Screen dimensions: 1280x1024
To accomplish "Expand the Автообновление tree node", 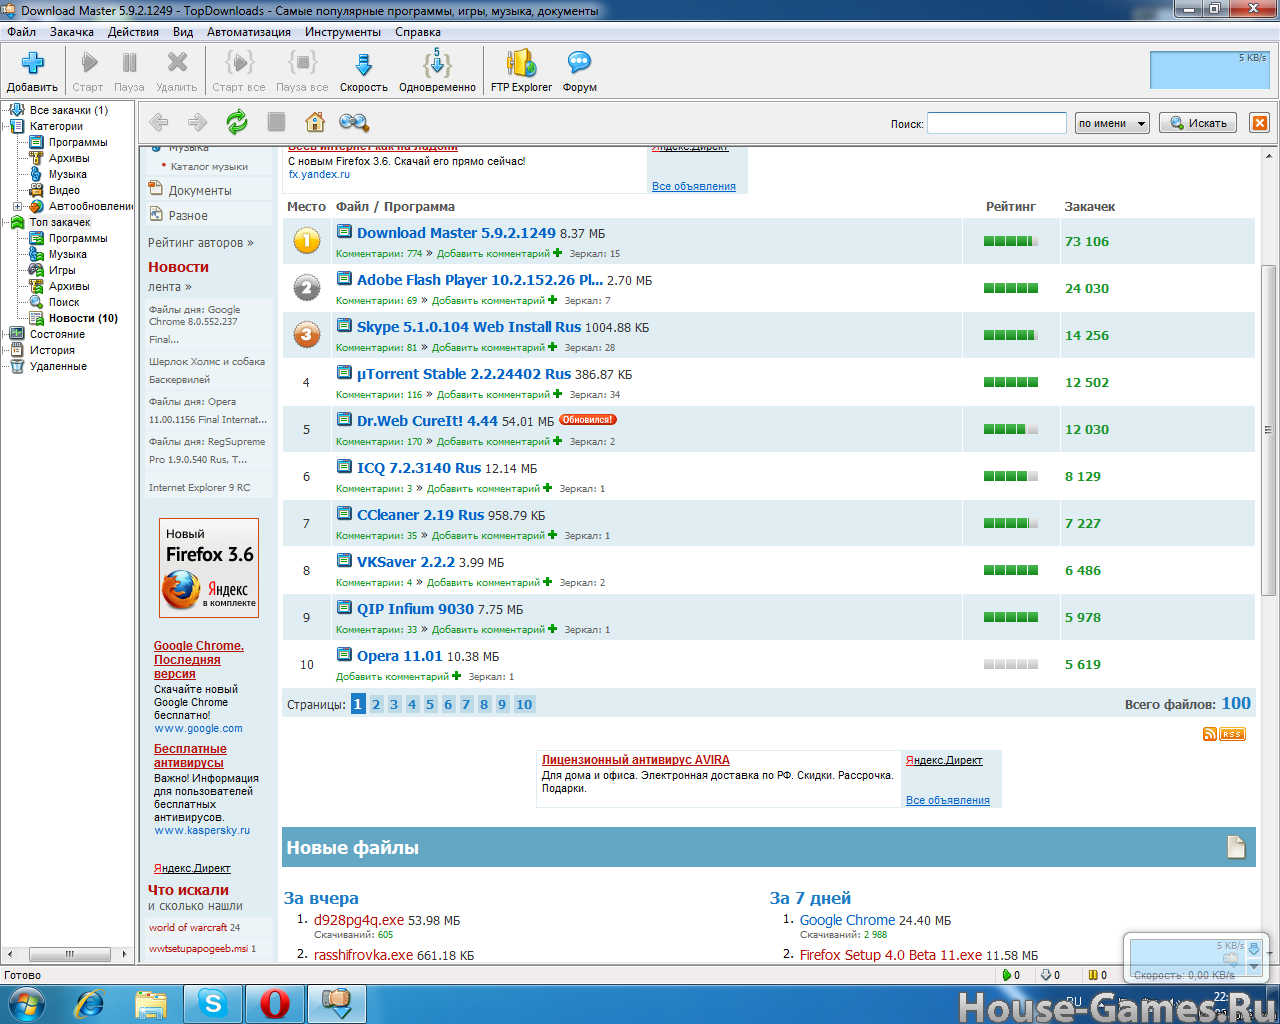I will click(17, 206).
